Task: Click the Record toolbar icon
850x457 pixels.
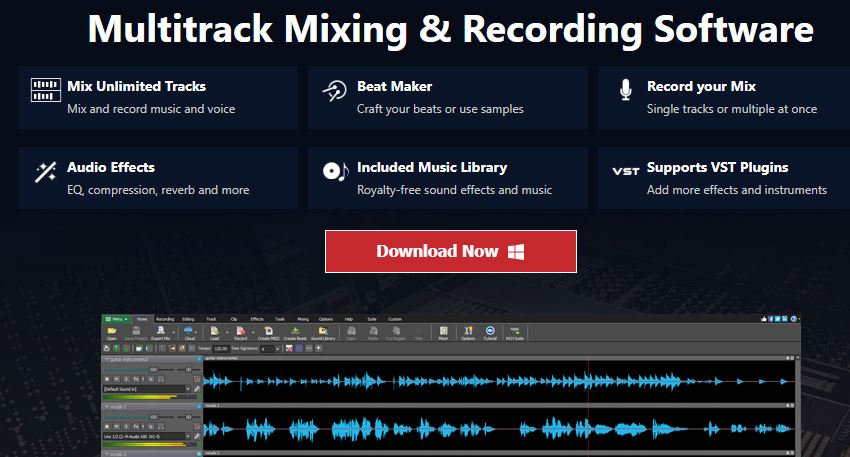Action: coord(241,333)
